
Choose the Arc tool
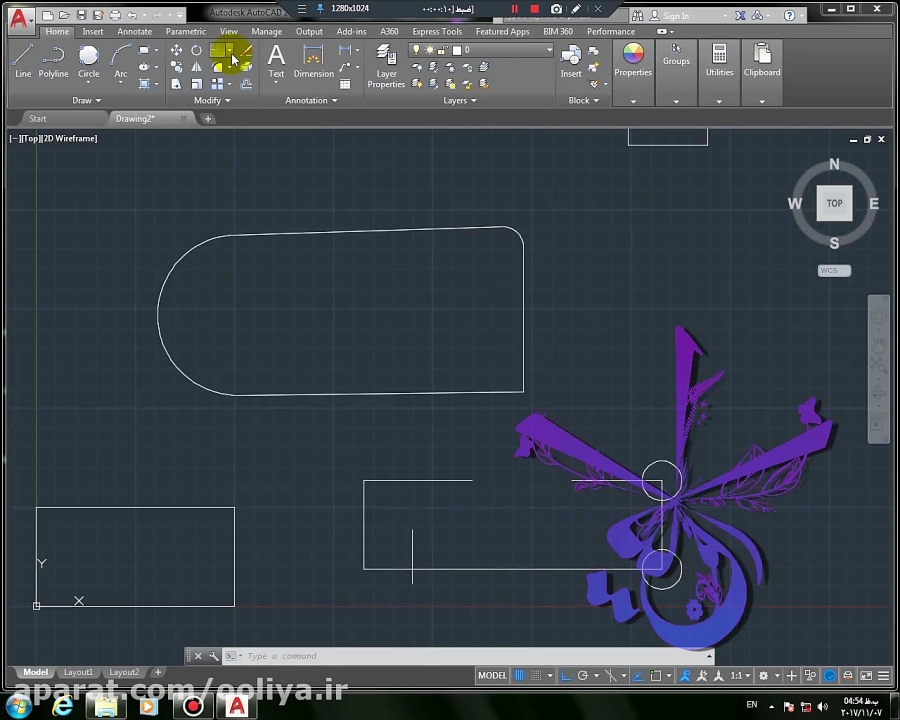pyautogui.click(x=121, y=60)
